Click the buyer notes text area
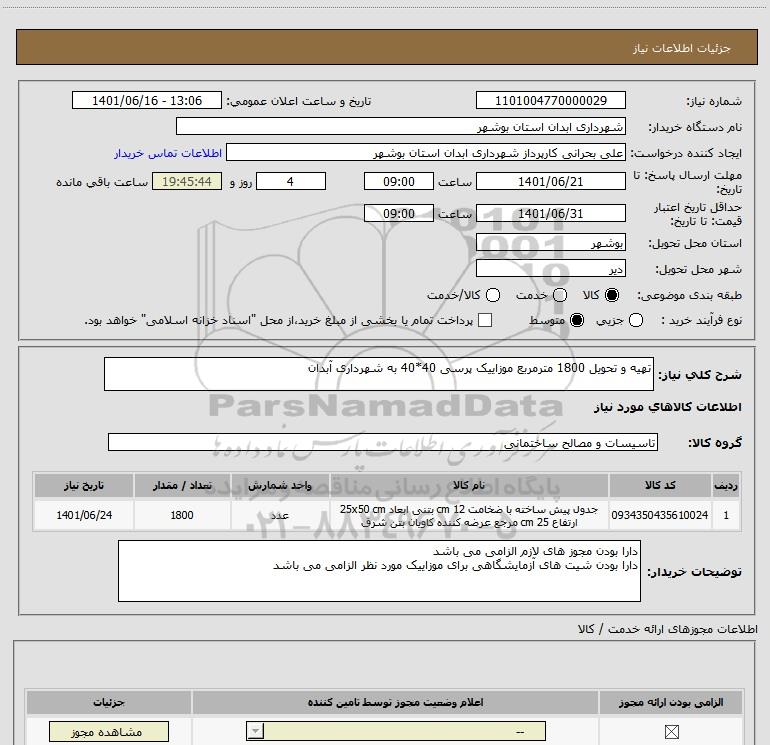The height and width of the screenshot is (745, 770). click(379, 571)
